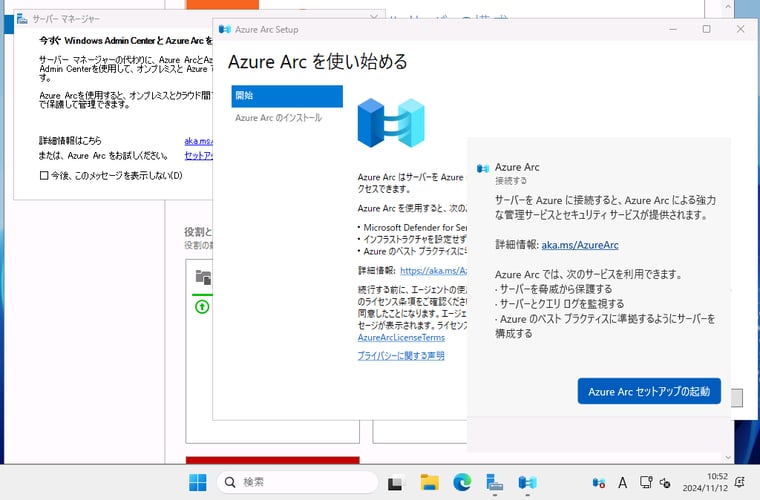Click the server role tile icon in Server Manager
This screenshot has height=500, width=760.
[204, 277]
